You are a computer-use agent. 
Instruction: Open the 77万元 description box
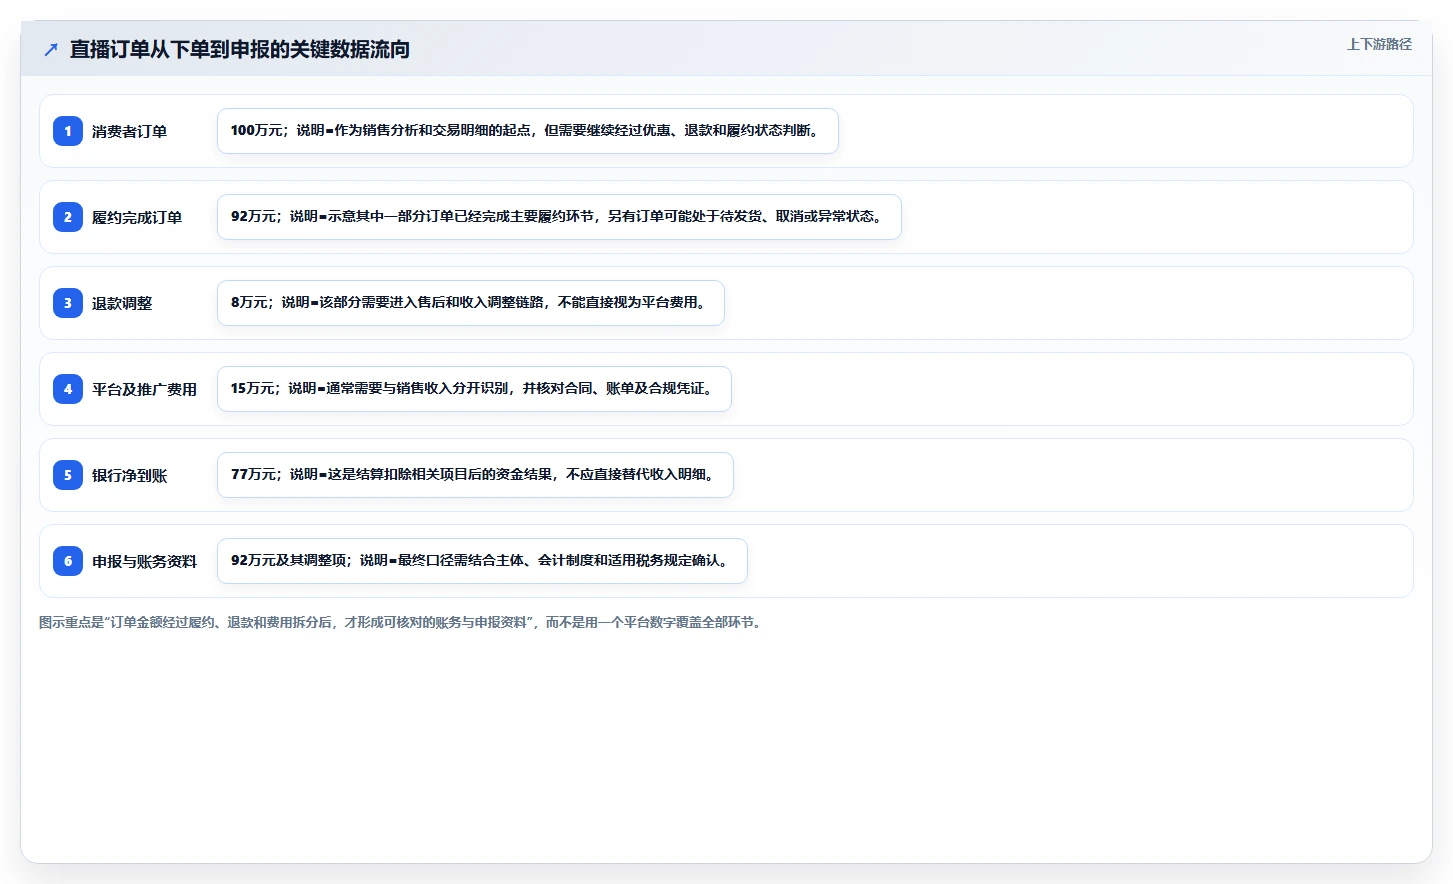(x=475, y=475)
